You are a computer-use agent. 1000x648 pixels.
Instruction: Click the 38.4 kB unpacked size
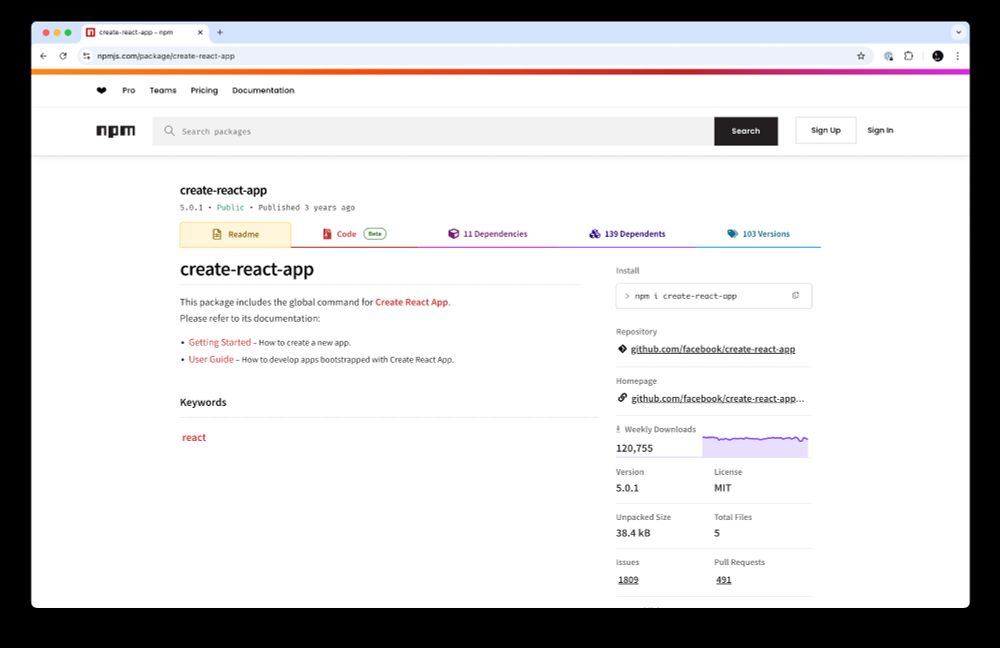pyautogui.click(x=633, y=533)
